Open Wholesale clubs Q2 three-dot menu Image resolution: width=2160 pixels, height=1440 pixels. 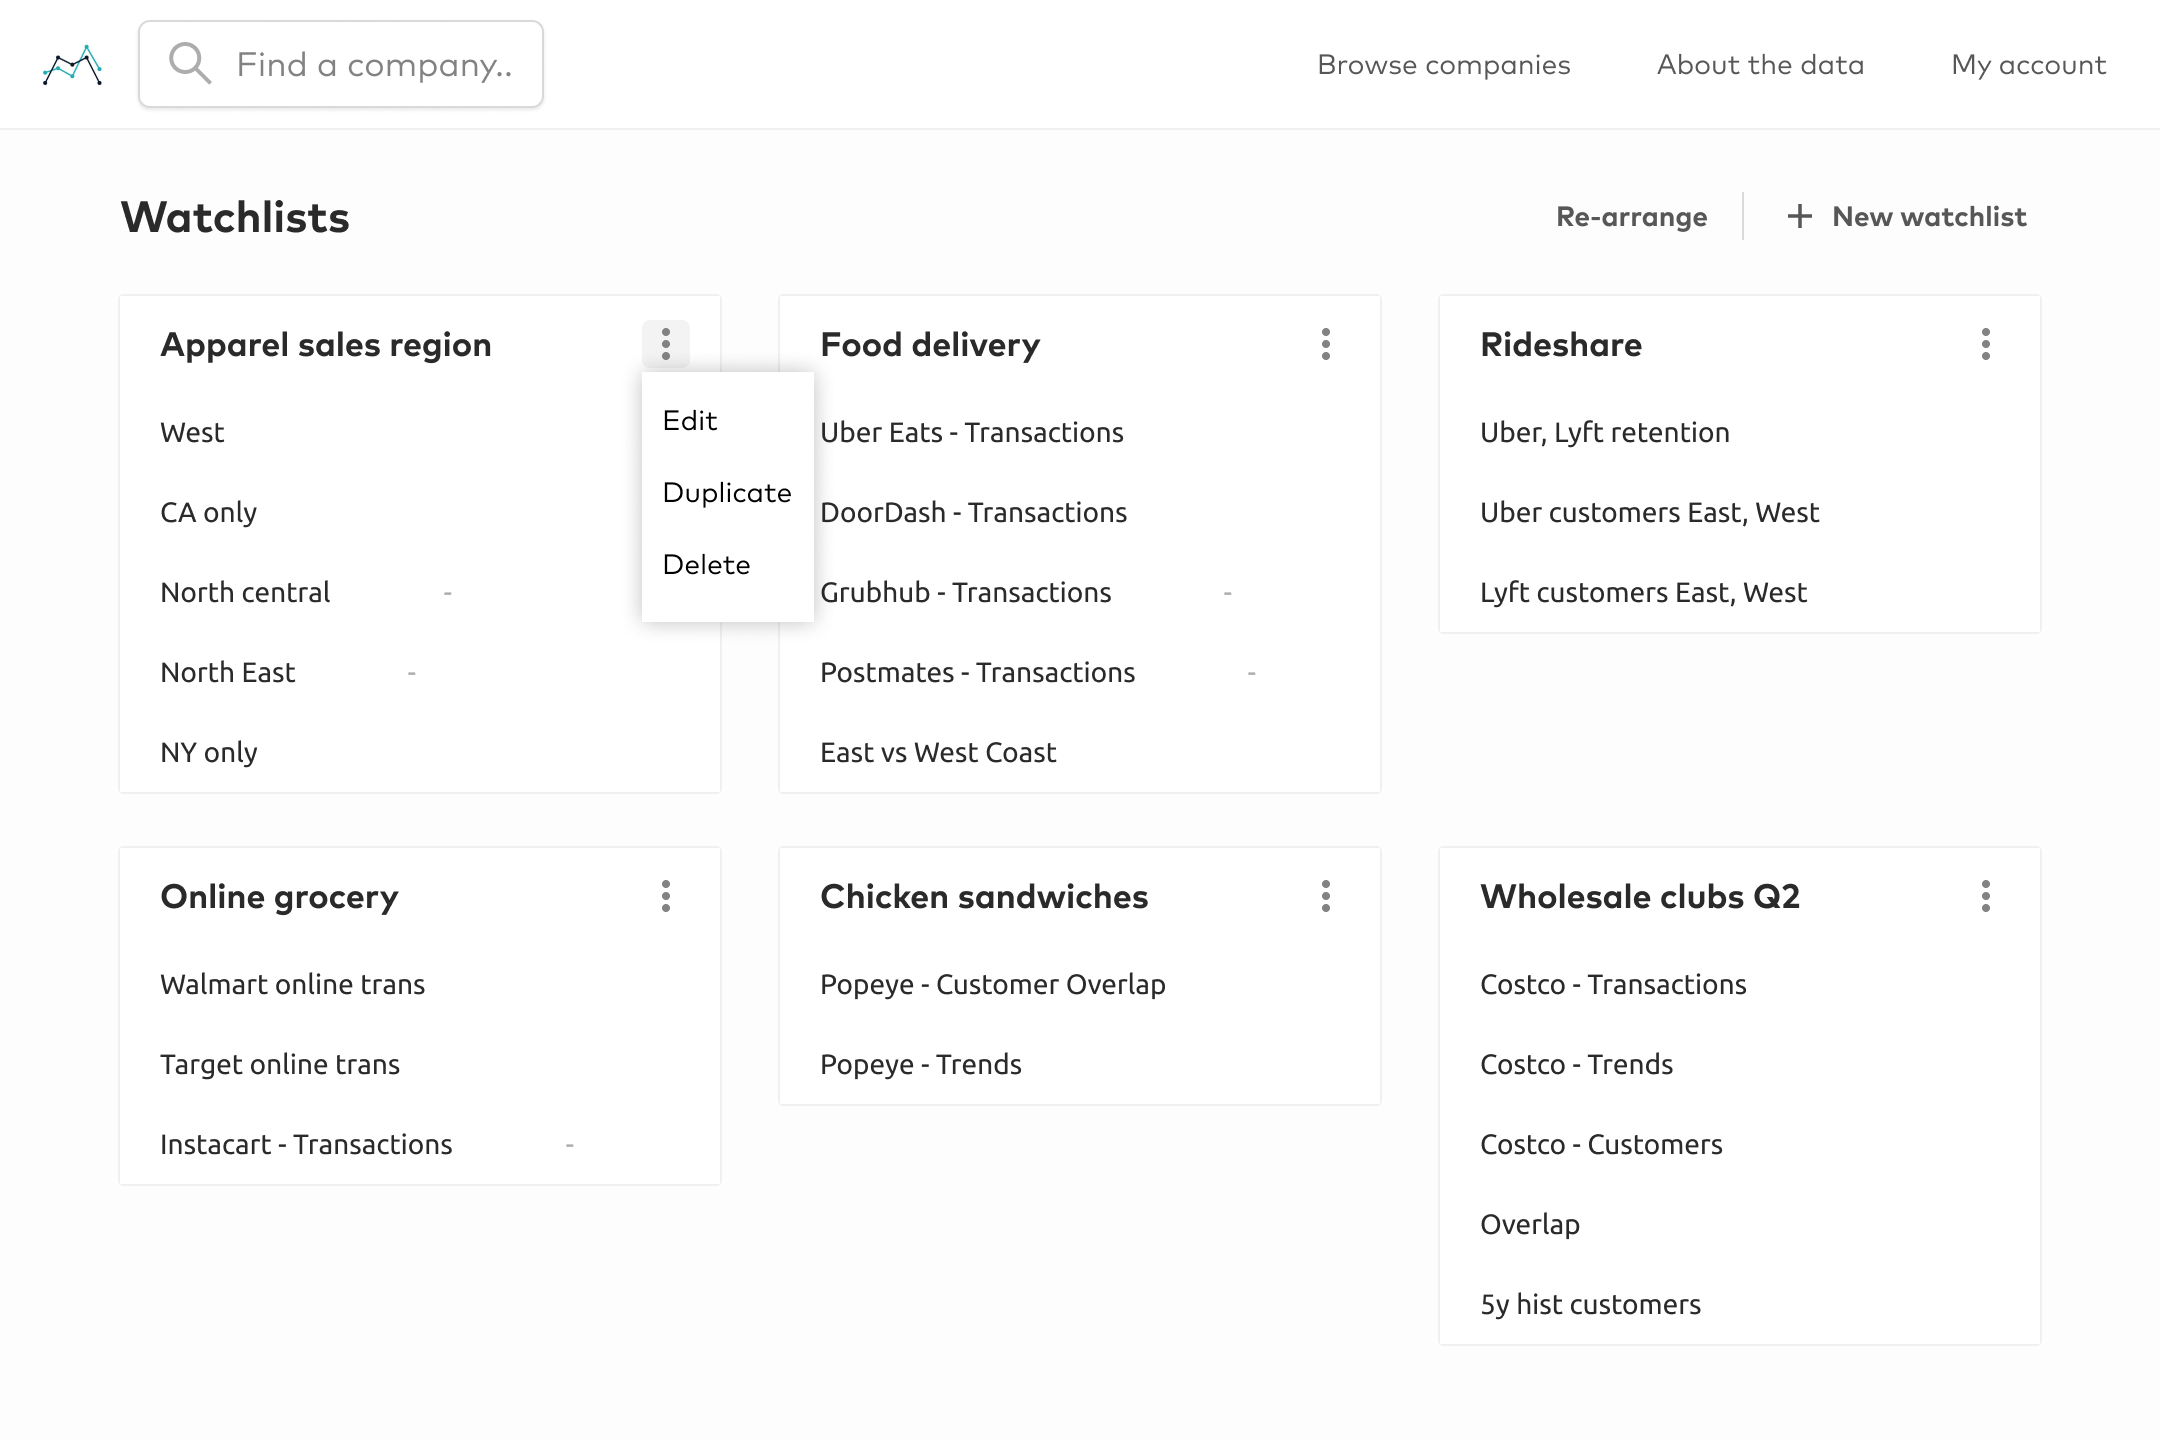1985,896
